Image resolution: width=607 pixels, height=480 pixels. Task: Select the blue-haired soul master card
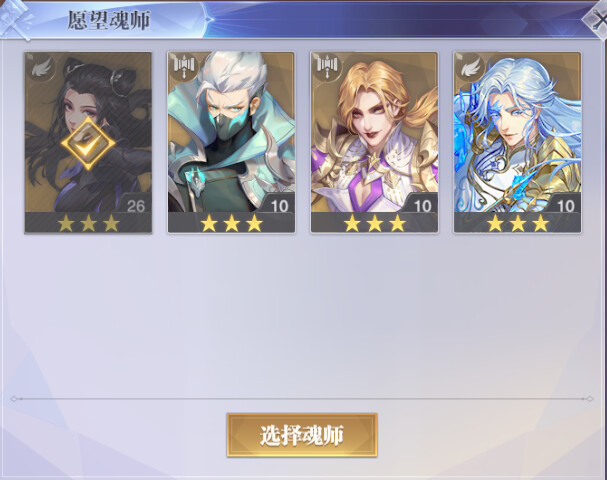(x=517, y=142)
